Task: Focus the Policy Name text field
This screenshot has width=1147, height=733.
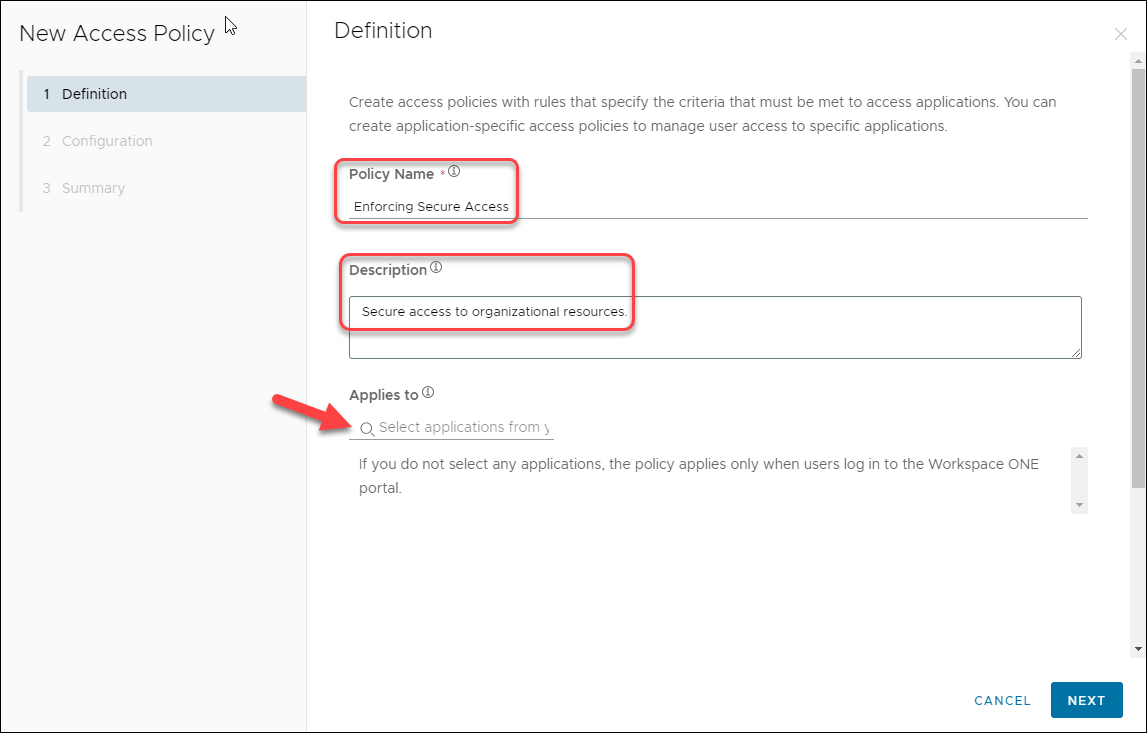Action: coord(716,207)
